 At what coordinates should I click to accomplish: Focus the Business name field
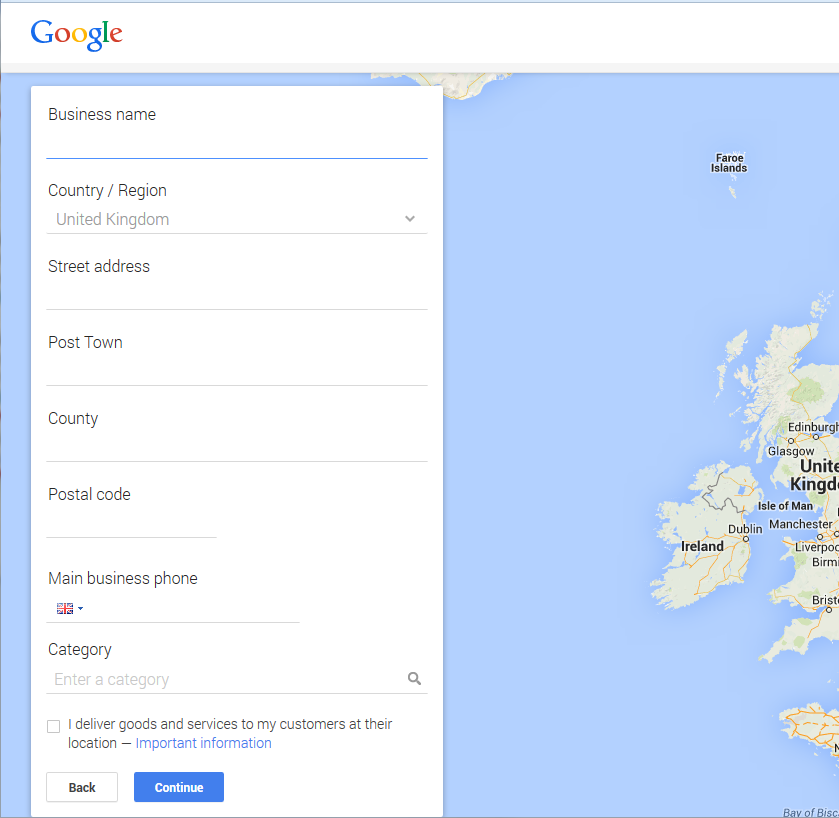click(x=236, y=144)
